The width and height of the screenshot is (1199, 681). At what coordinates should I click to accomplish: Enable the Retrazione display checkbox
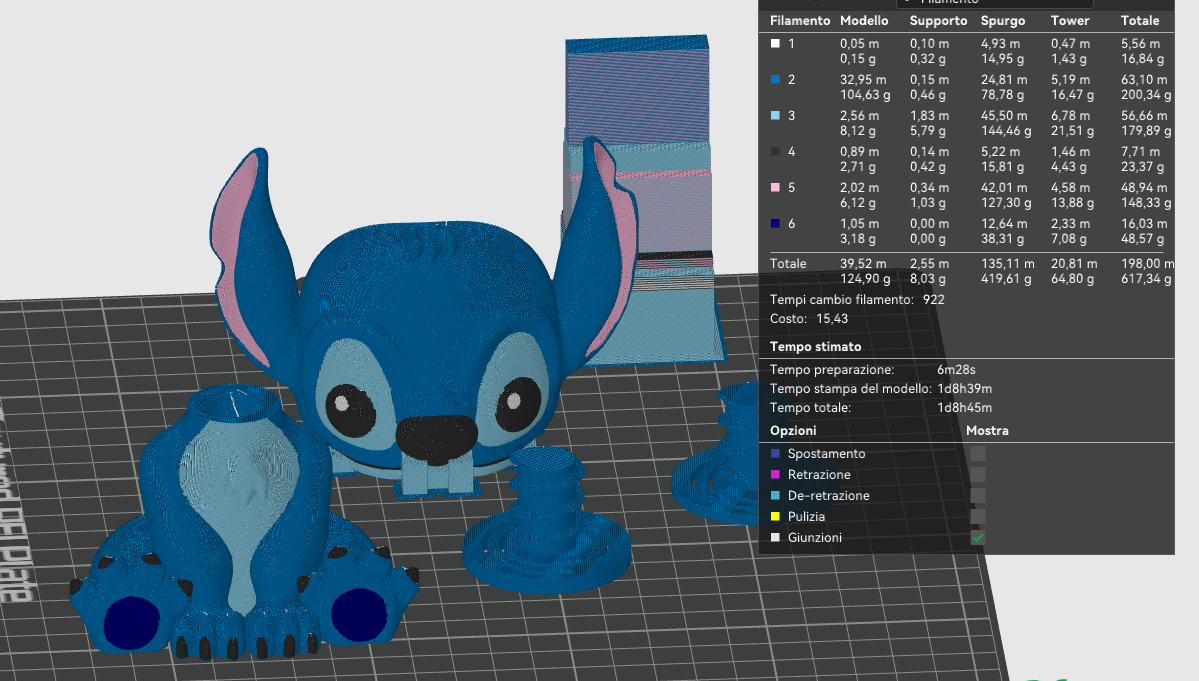(976, 474)
